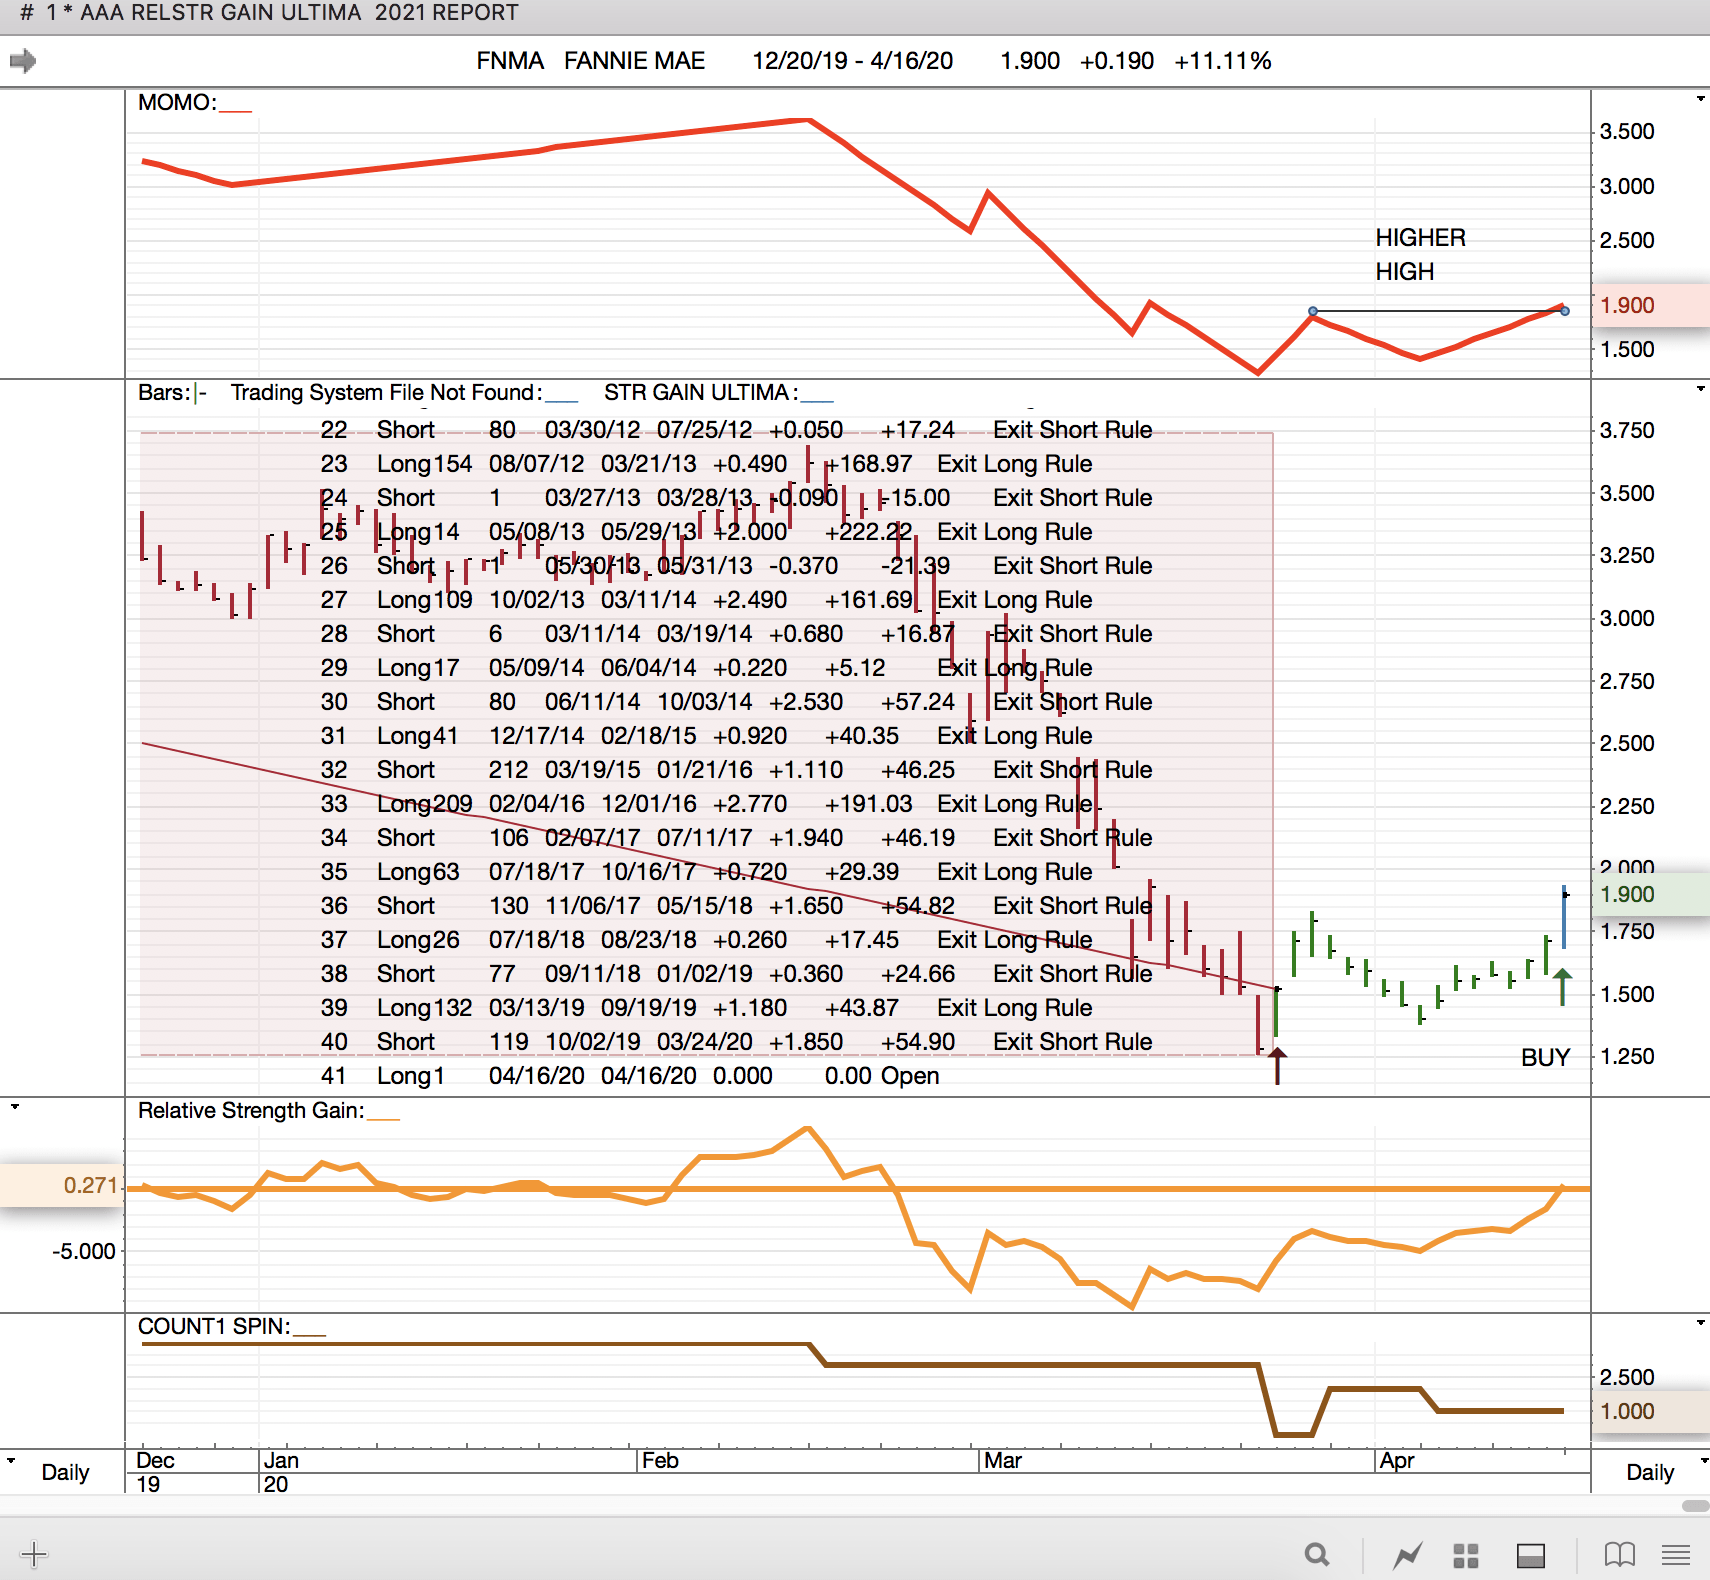Image resolution: width=1710 pixels, height=1580 pixels.
Task: Click the Trading System File Not Found label
Action: 386,392
